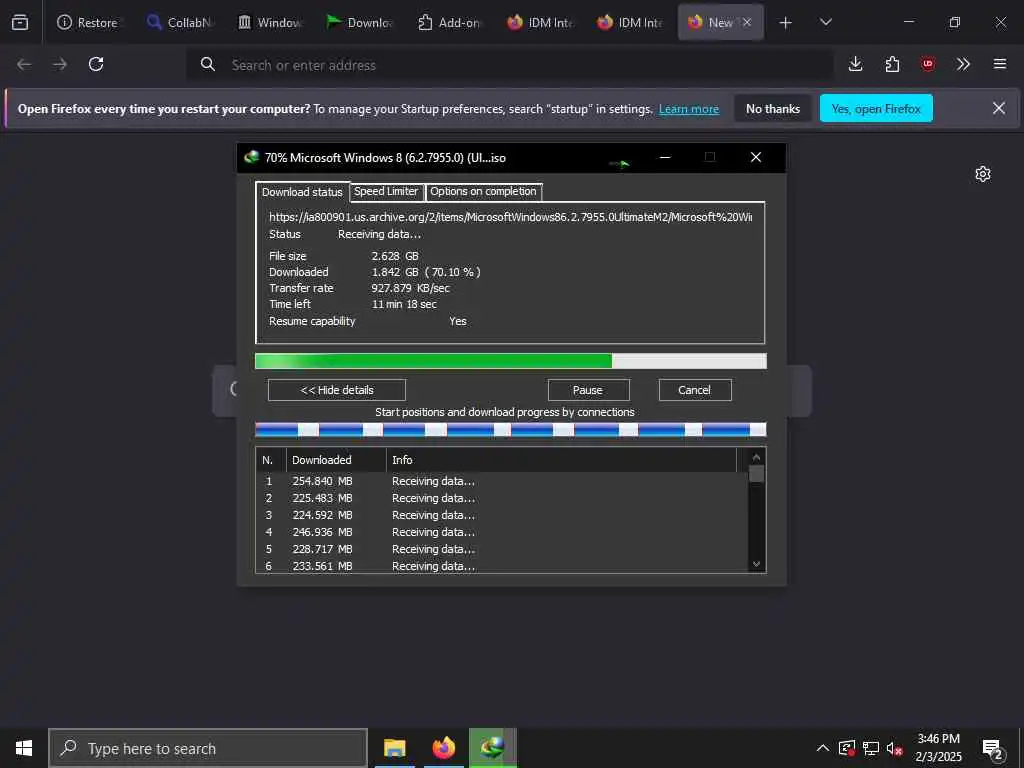Restore down the Firefox window
Image resolution: width=1024 pixels, height=768 pixels.
point(954,22)
